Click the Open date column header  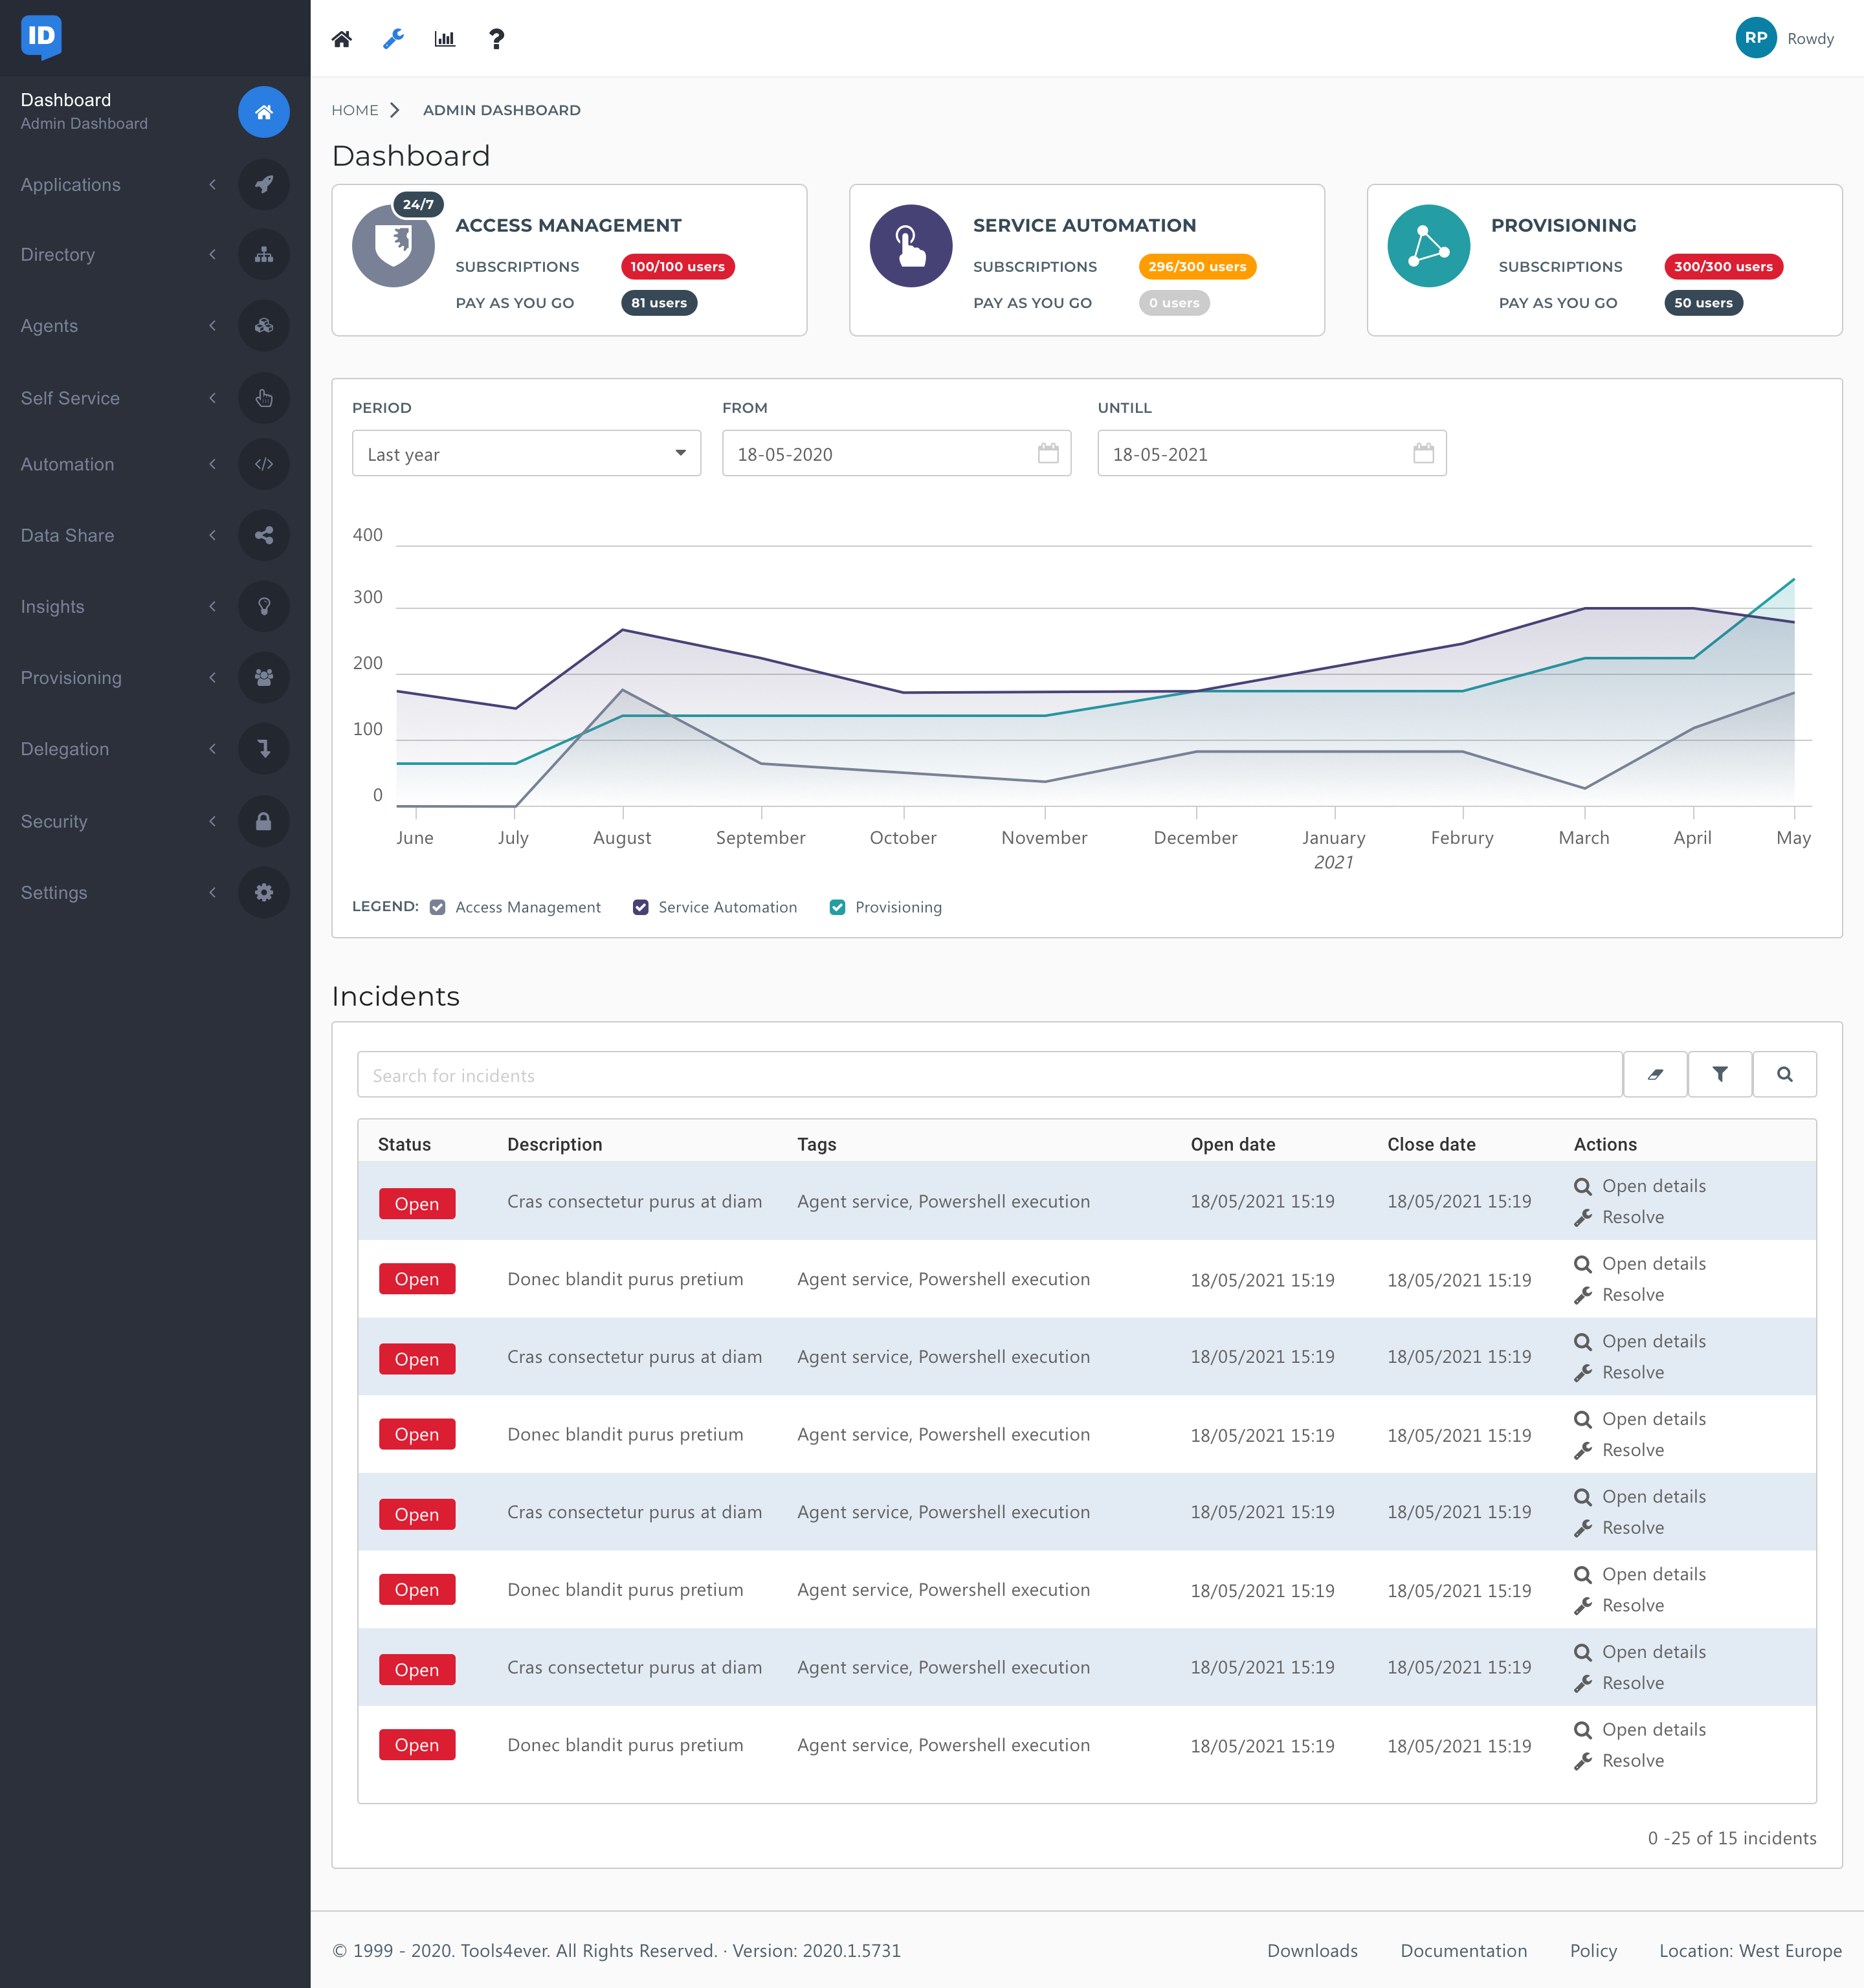1233,1144
